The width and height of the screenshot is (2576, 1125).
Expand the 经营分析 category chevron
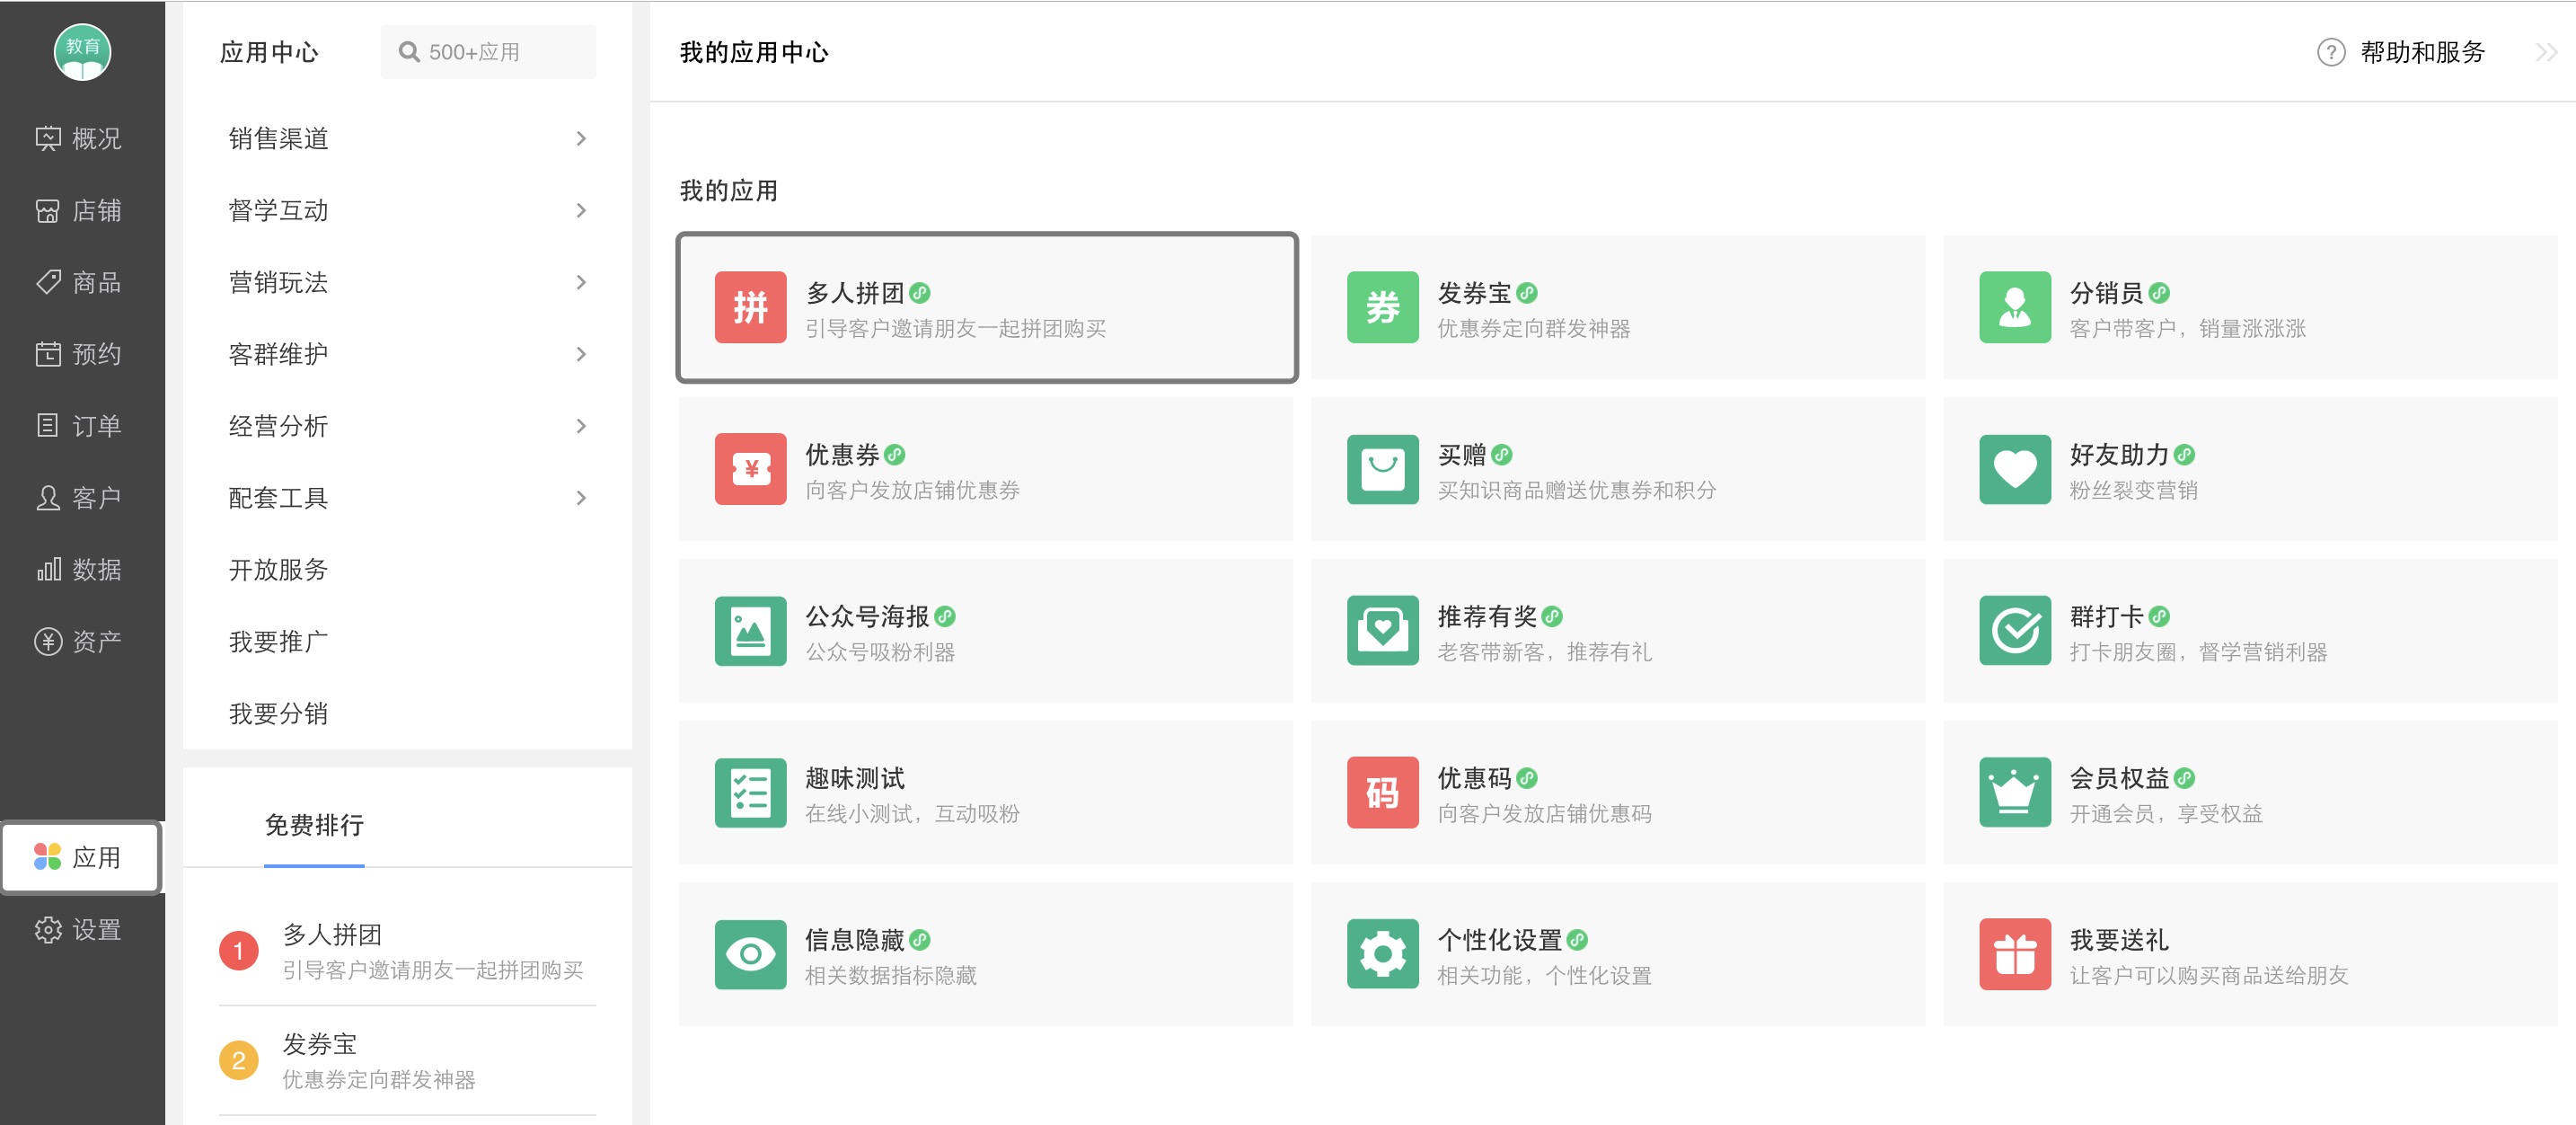coord(581,427)
